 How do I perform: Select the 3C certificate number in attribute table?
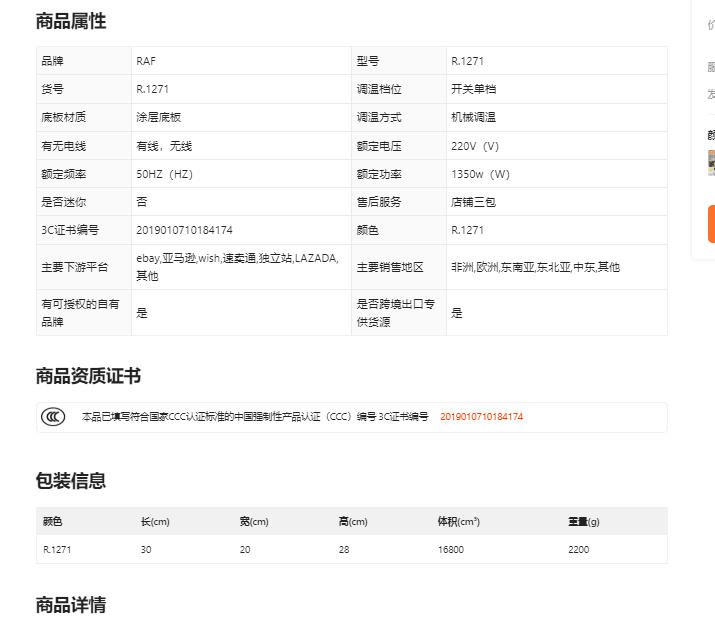coord(184,230)
